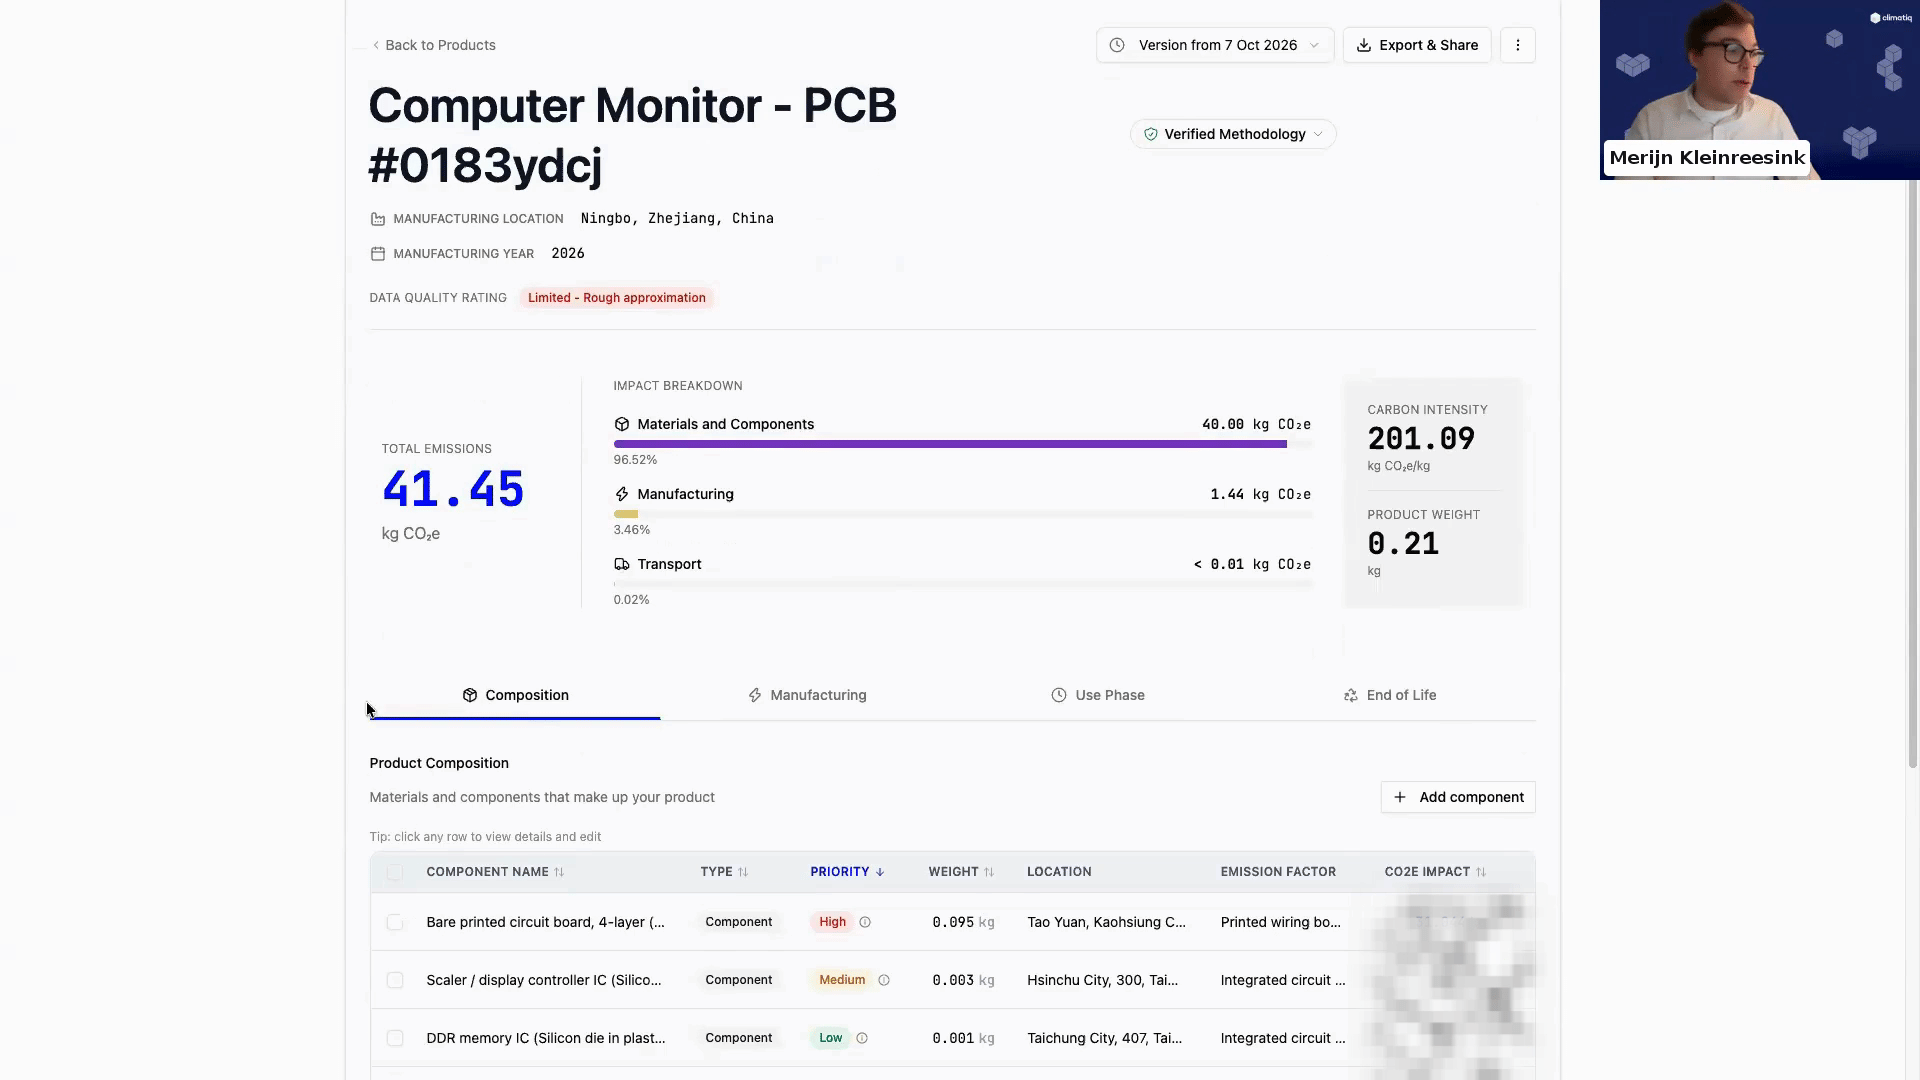Click the yellow Manufacturing progress bar
This screenshot has height=1080, width=1920.
point(626,514)
